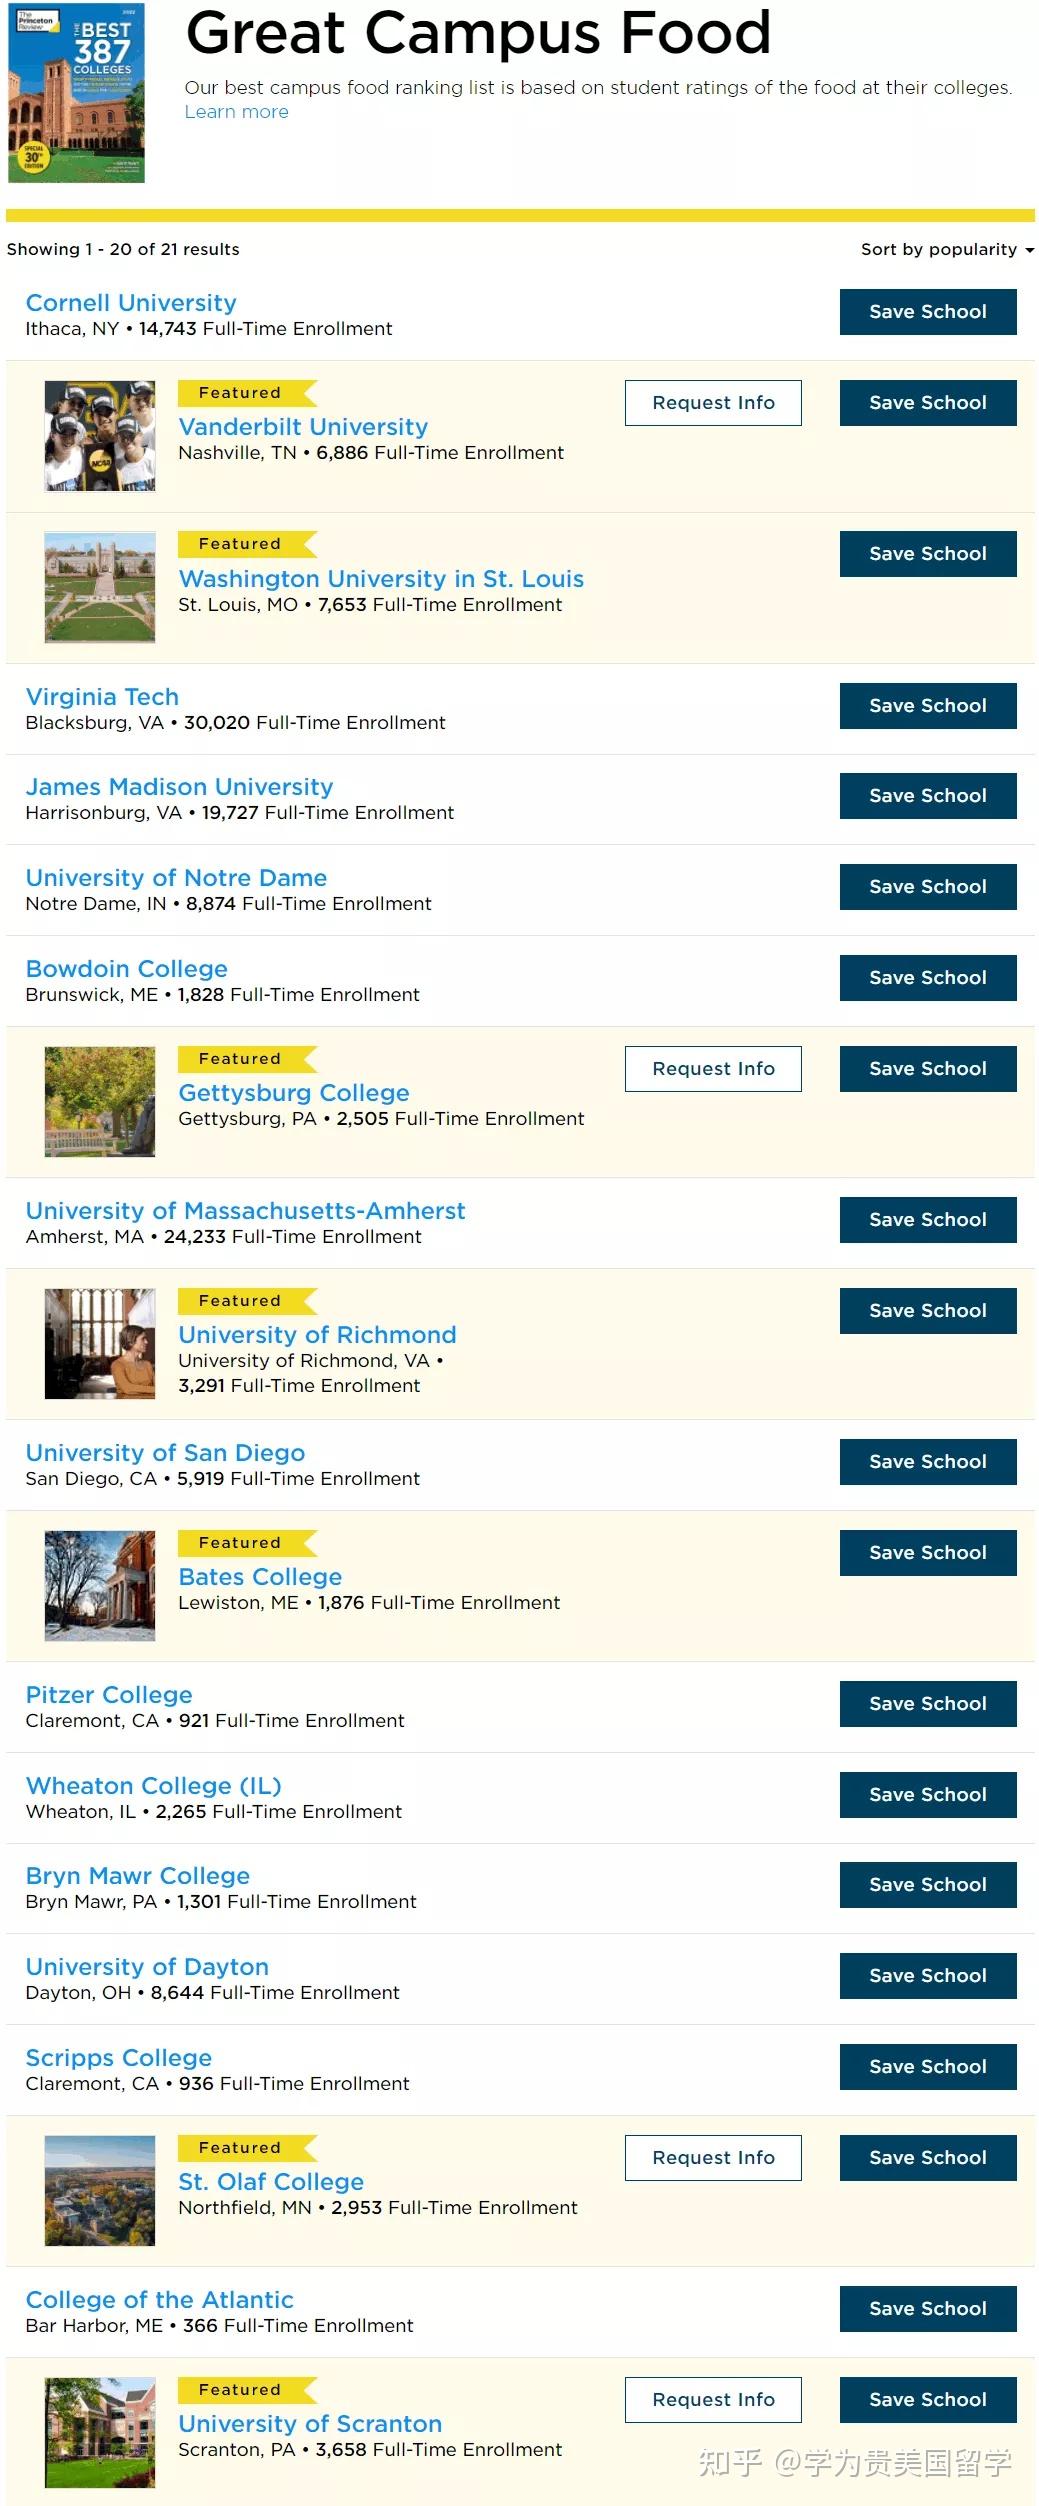Click the University of Richmond thumbnail image
This screenshot has width=1039, height=2506.
click(x=100, y=1344)
